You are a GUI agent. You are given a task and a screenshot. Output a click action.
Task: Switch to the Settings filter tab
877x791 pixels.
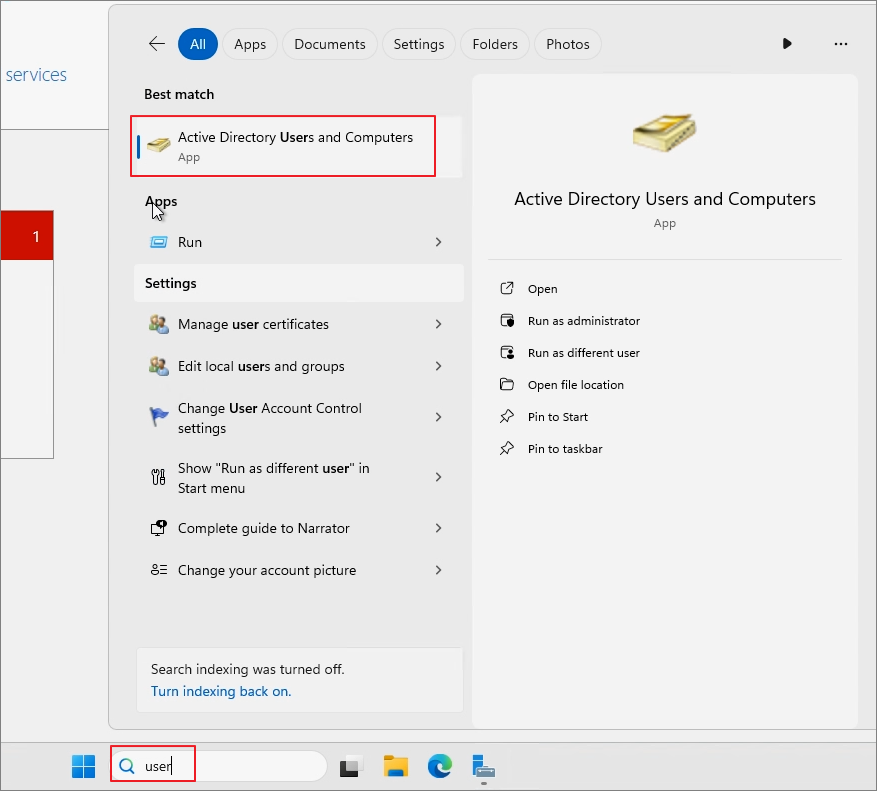(x=418, y=44)
